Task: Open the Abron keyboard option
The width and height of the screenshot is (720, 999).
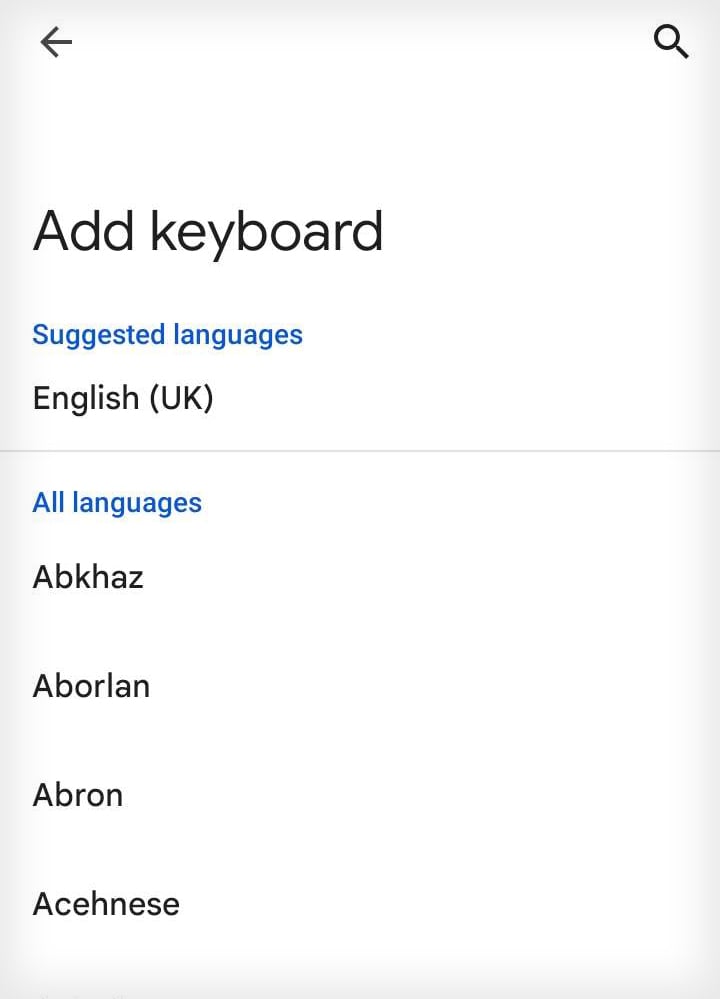Action: [360, 795]
